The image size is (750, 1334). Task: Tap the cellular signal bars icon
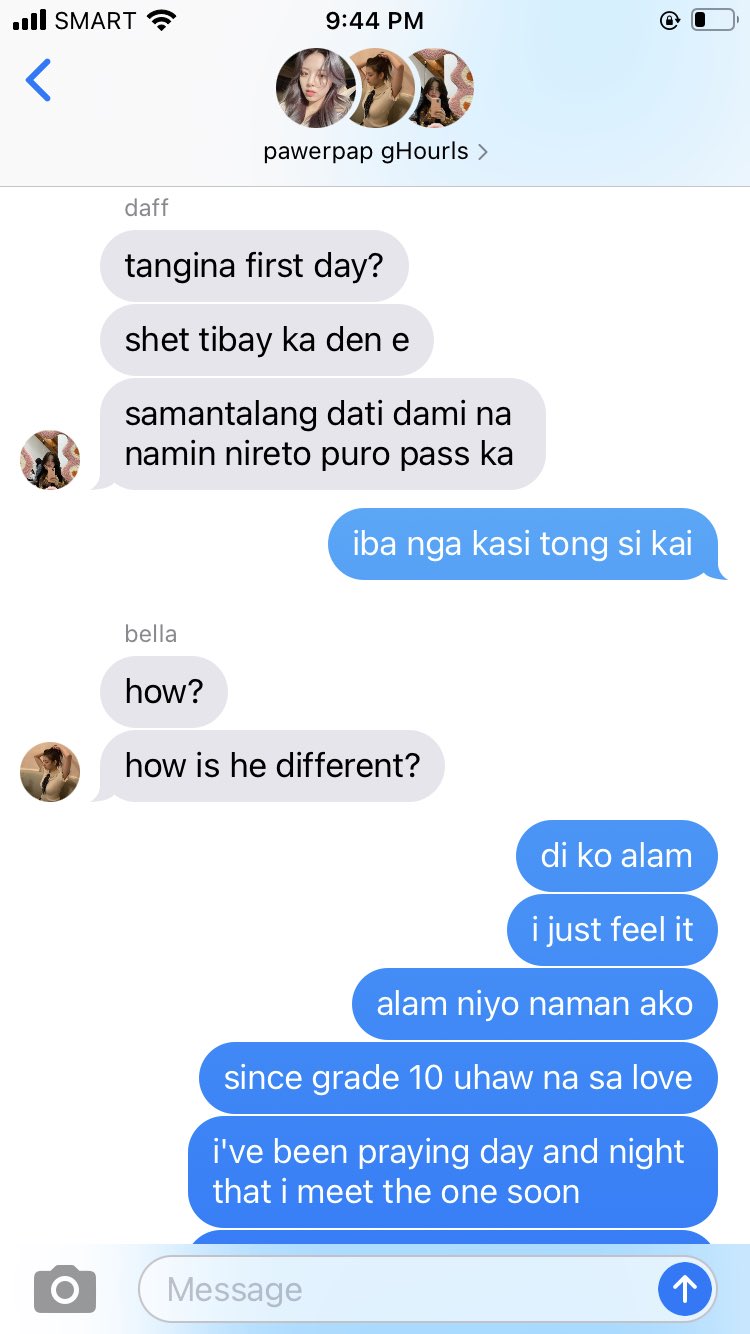30,19
